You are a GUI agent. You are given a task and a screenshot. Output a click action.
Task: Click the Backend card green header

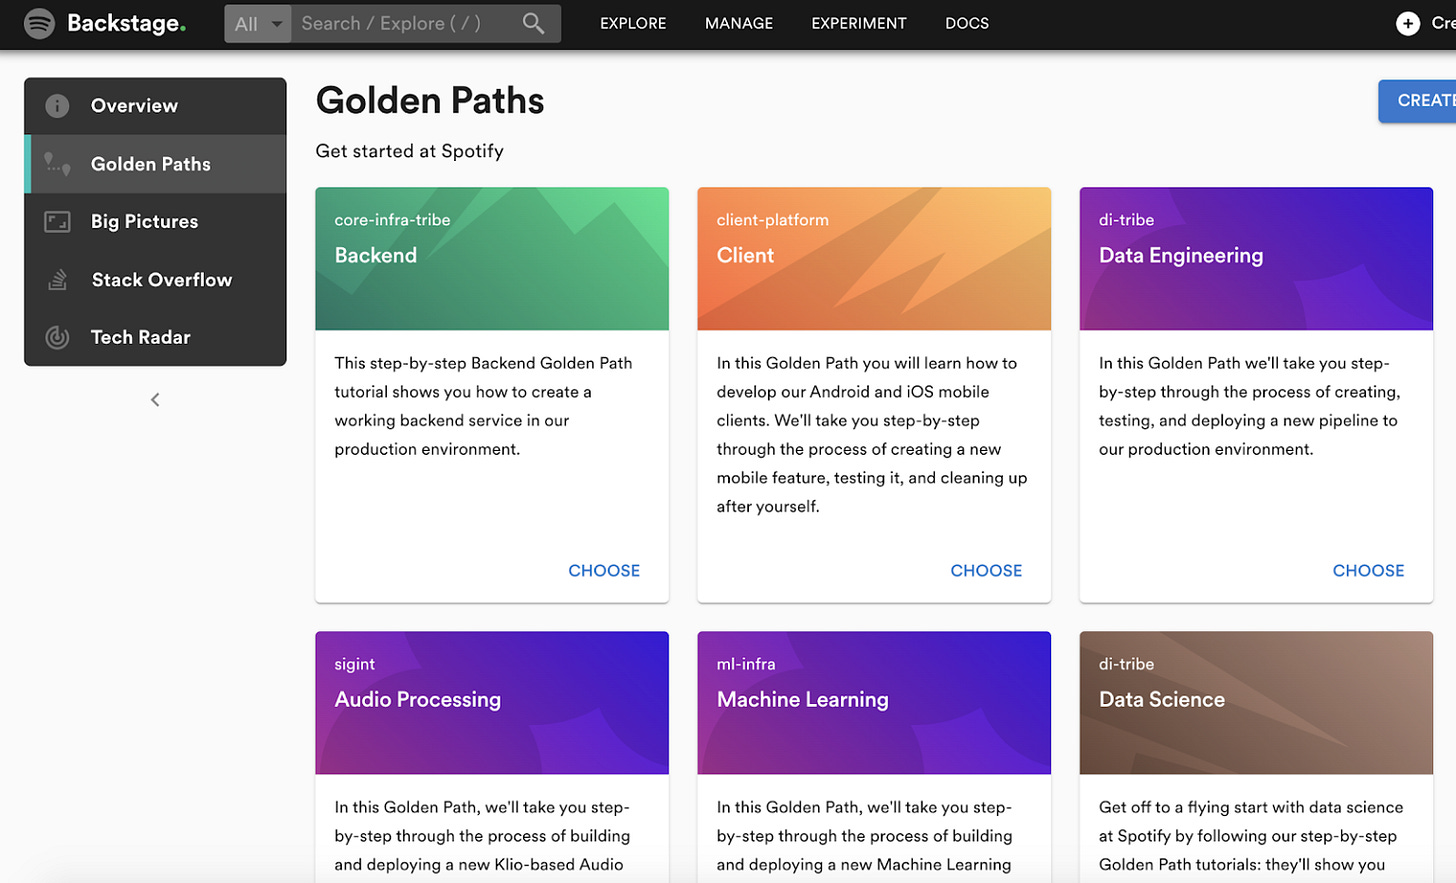[x=492, y=259]
